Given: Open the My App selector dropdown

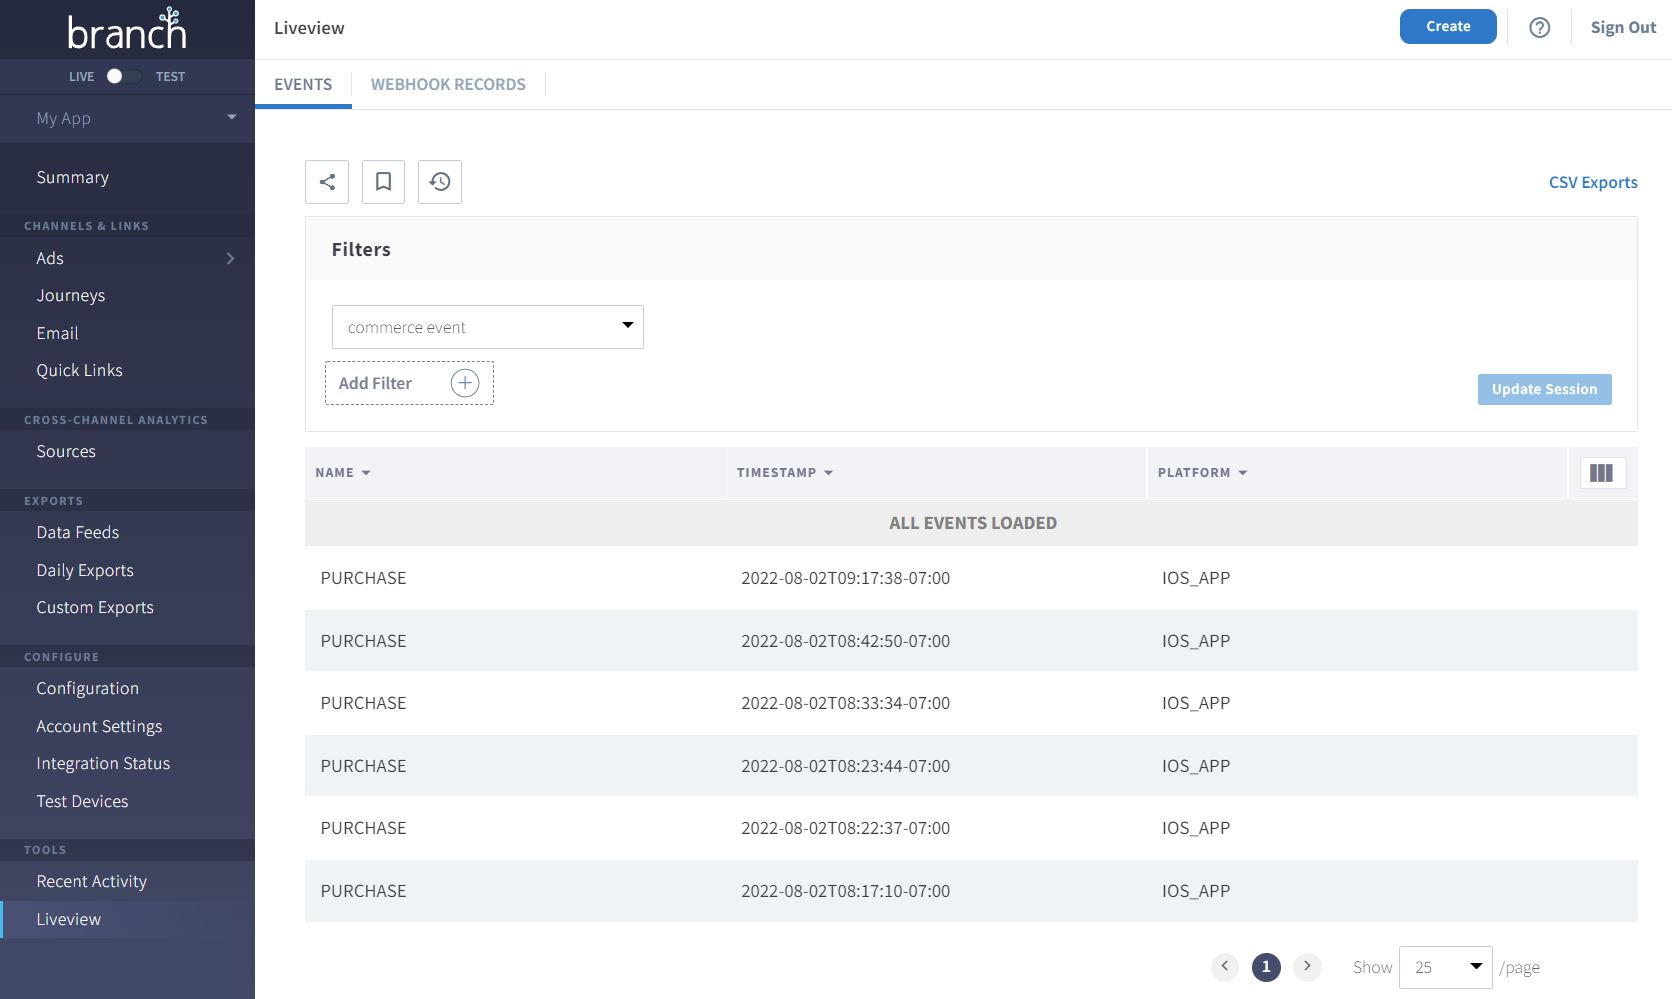Looking at the screenshot, I should pyautogui.click(x=127, y=118).
